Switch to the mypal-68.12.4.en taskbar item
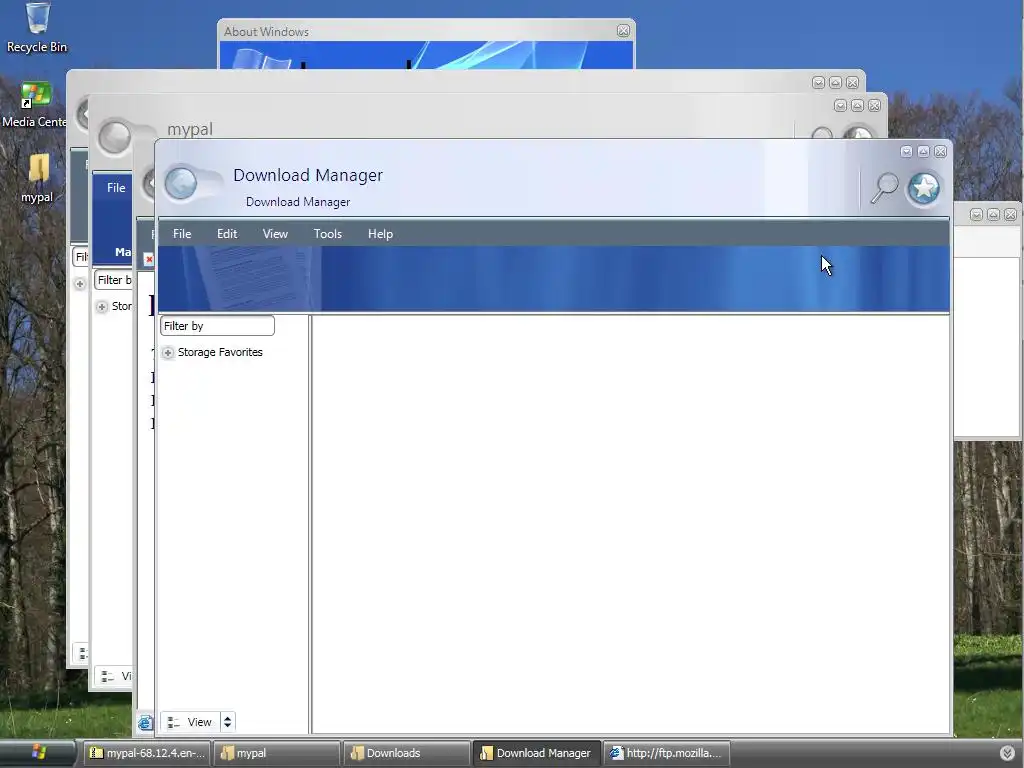Screen dimensions: 1024x768 click(147, 753)
